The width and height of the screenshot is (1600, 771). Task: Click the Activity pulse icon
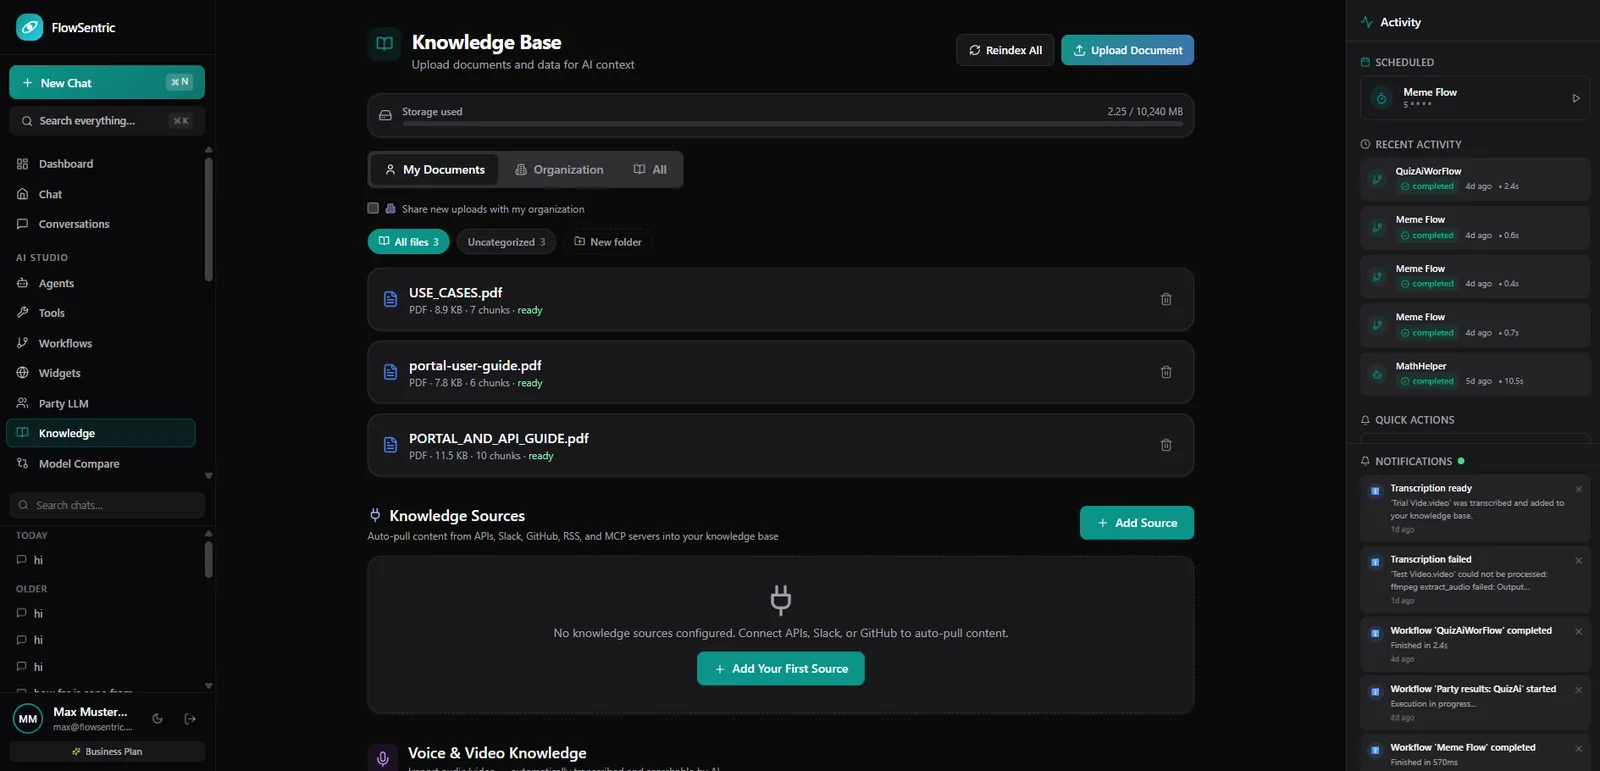[1367, 22]
